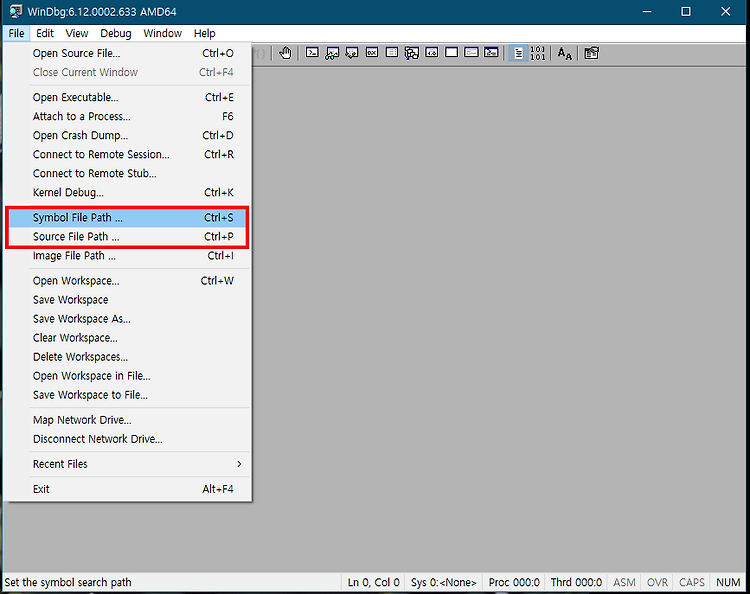Click Save Workspace menu entry

pyautogui.click(x=128, y=300)
